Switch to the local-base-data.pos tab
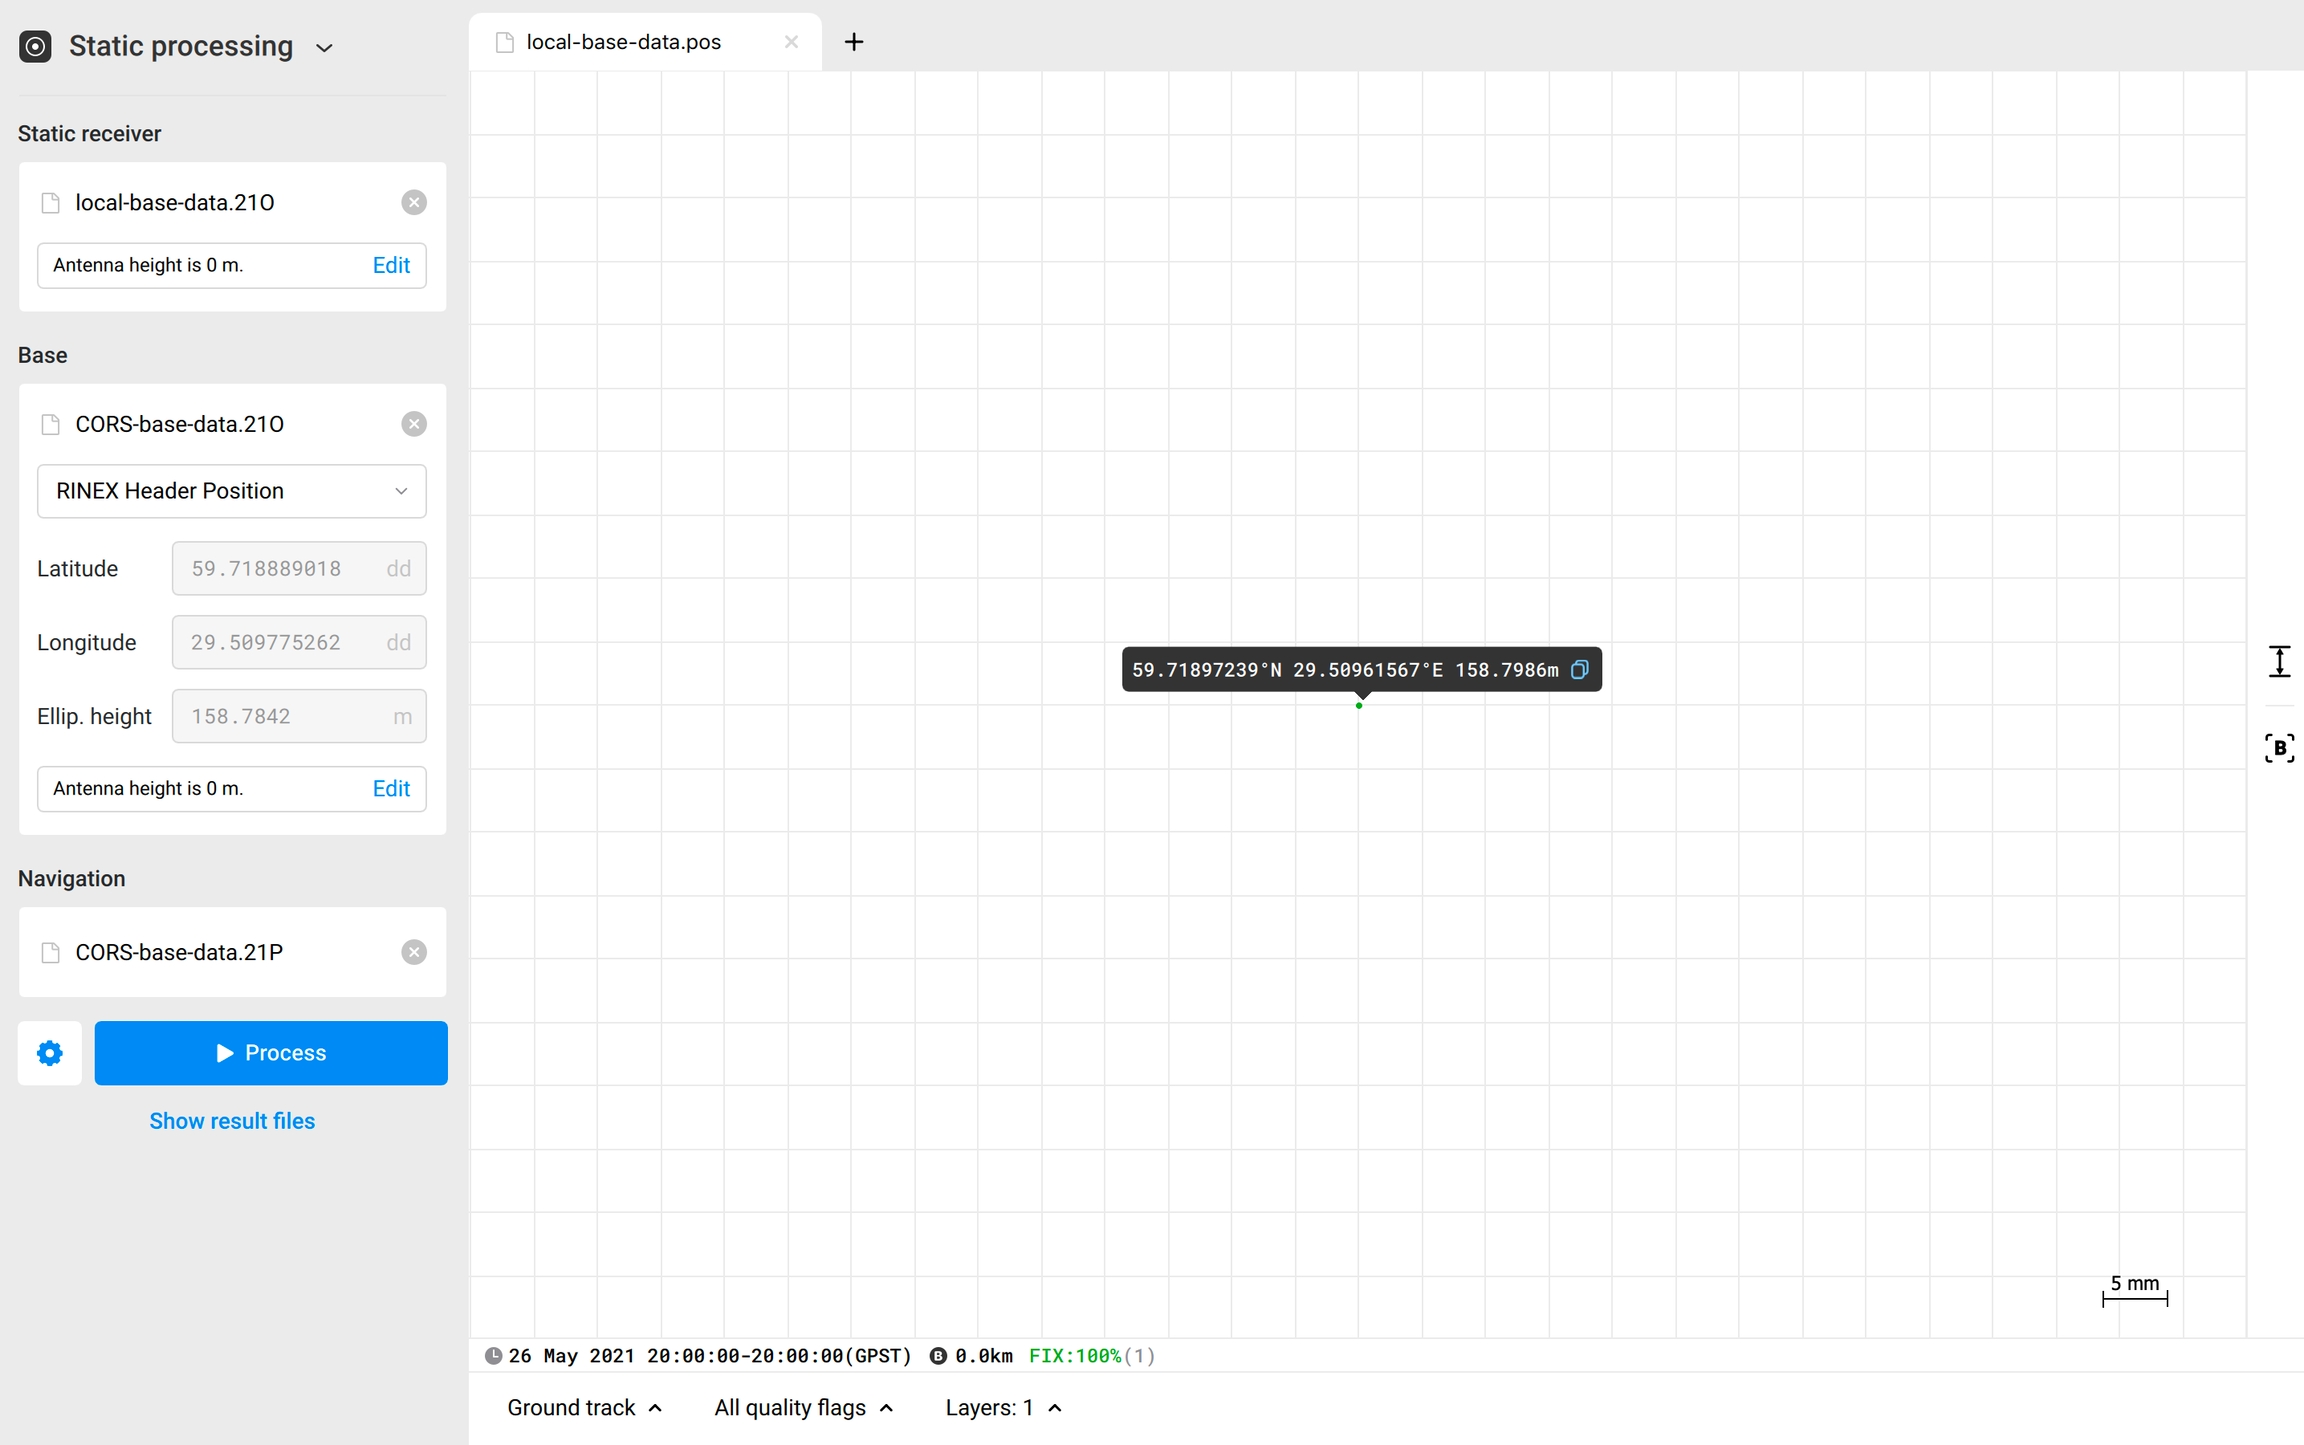The image size is (2304, 1445). click(624, 42)
